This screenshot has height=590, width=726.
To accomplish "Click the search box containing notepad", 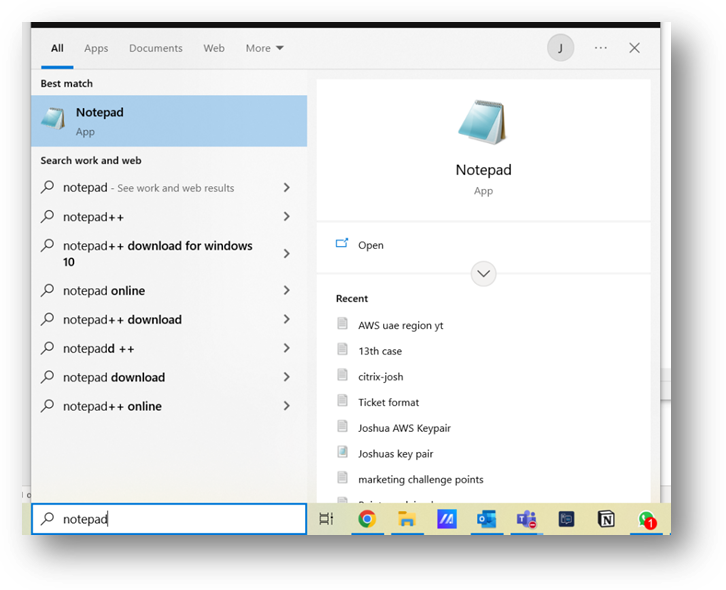I will click(169, 519).
